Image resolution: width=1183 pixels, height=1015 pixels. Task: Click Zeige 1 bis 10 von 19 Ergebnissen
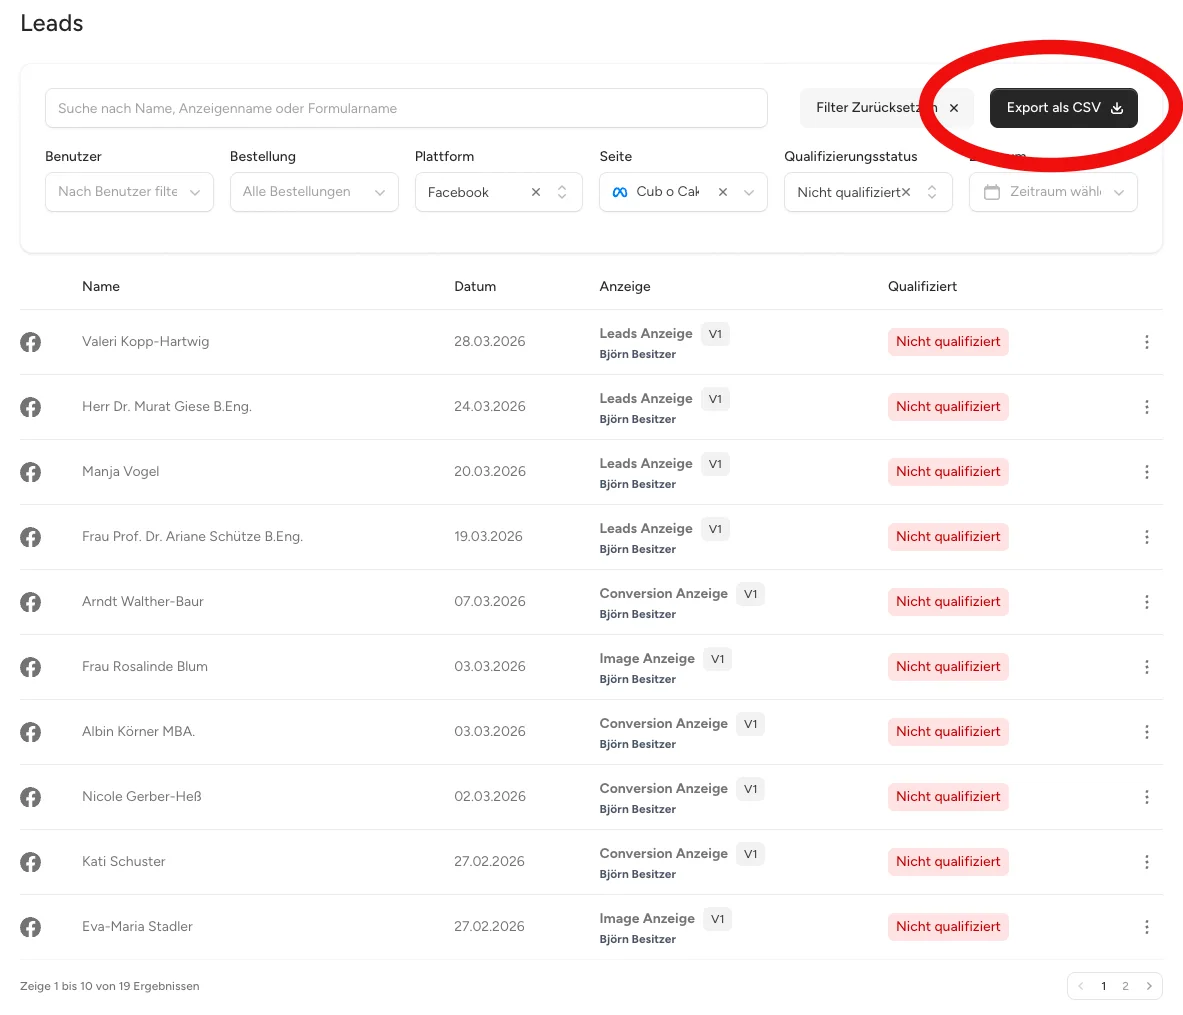[x=109, y=986]
